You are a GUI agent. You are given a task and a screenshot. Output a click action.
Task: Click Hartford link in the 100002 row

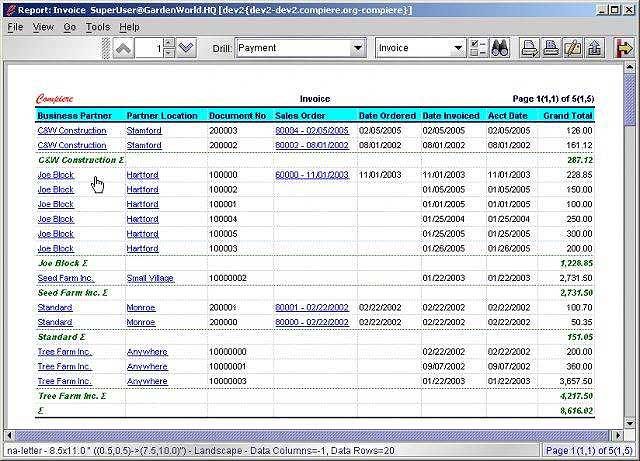point(142,189)
